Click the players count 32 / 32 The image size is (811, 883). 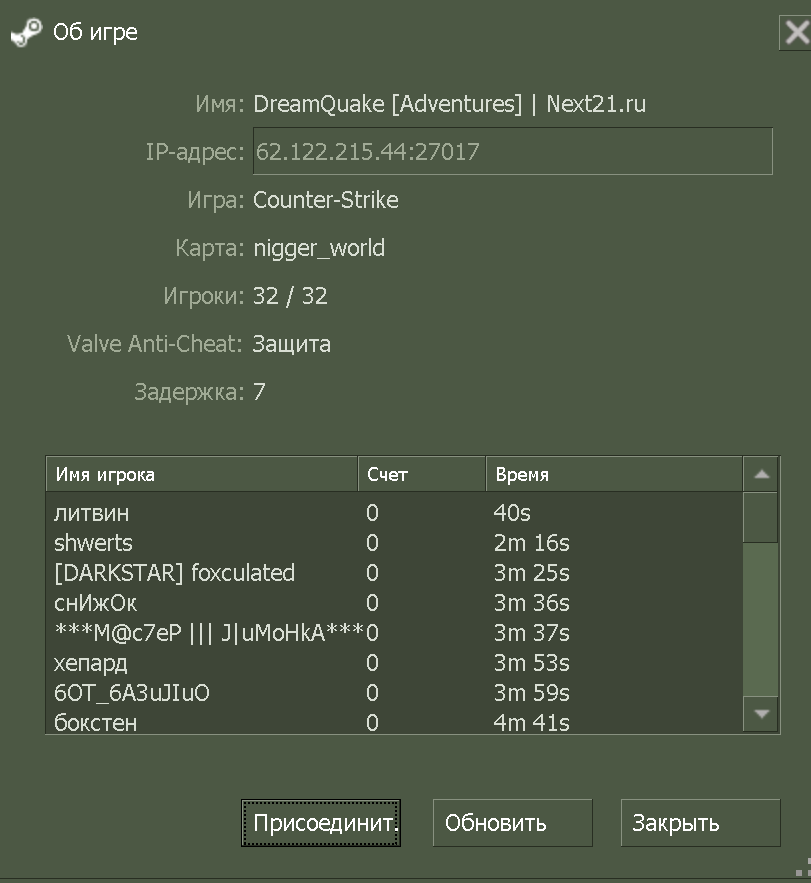290,296
